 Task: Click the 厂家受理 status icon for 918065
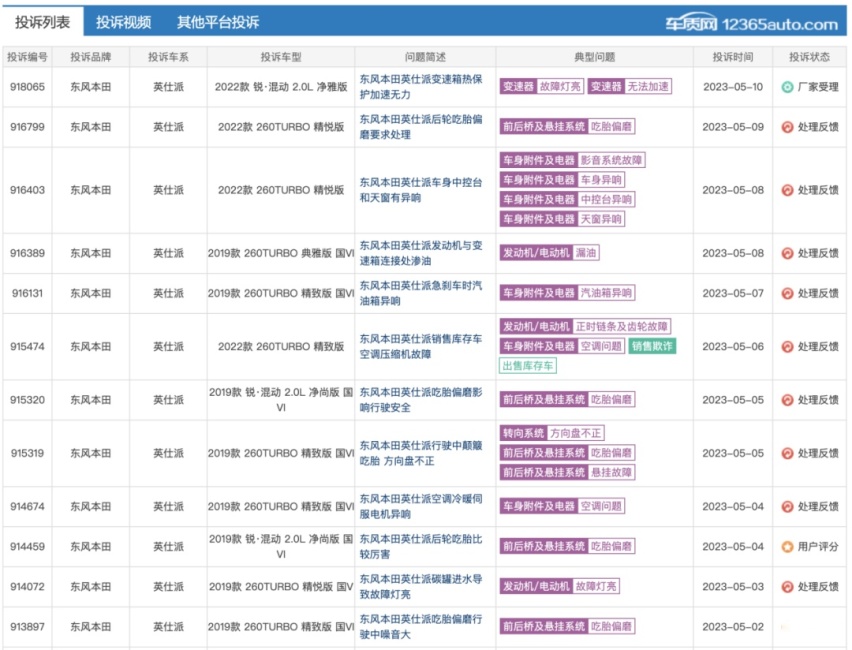tap(787, 87)
